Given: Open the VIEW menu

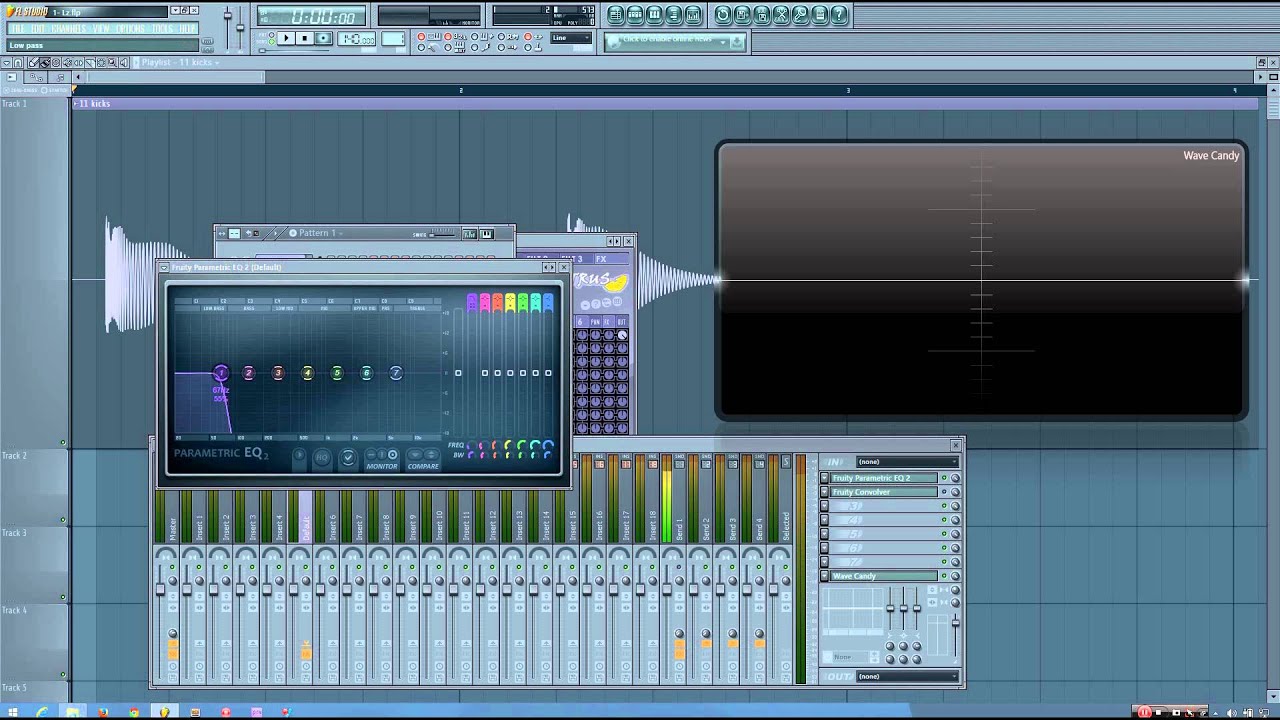Looking at the screenshot, I should point(101,29).
